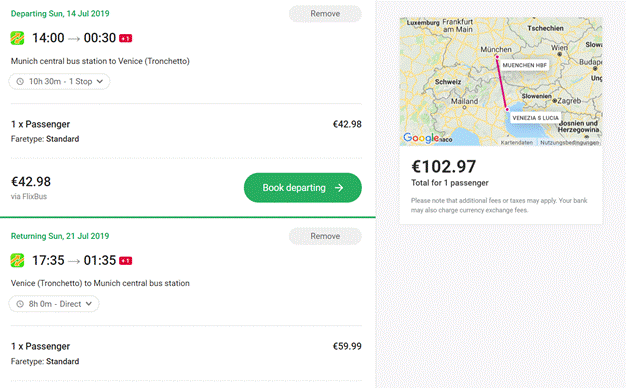Image resolution: width=626 pixels, height=388 pixels.
Task: Click the clock icon in 8h 0m pill
Action: click(x=20, y=304)
